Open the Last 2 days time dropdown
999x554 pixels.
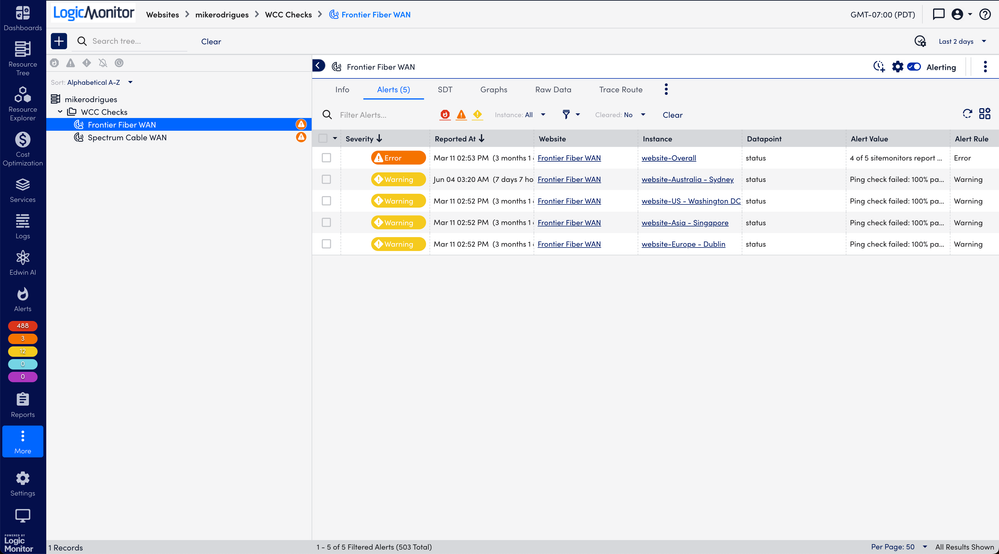[x=962, y=41]
